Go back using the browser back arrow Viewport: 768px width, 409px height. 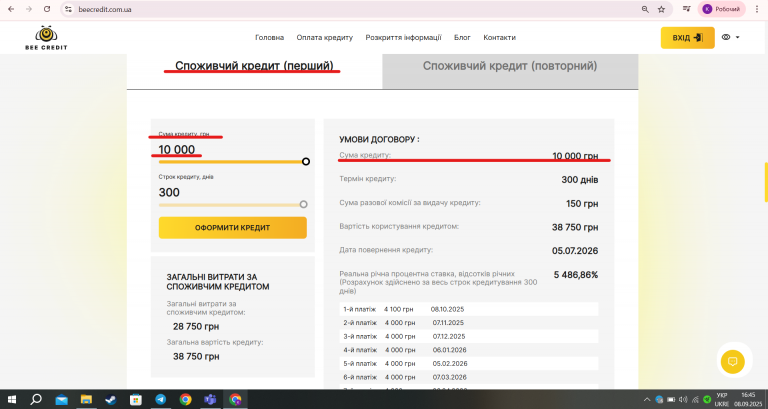click(11, 9)
